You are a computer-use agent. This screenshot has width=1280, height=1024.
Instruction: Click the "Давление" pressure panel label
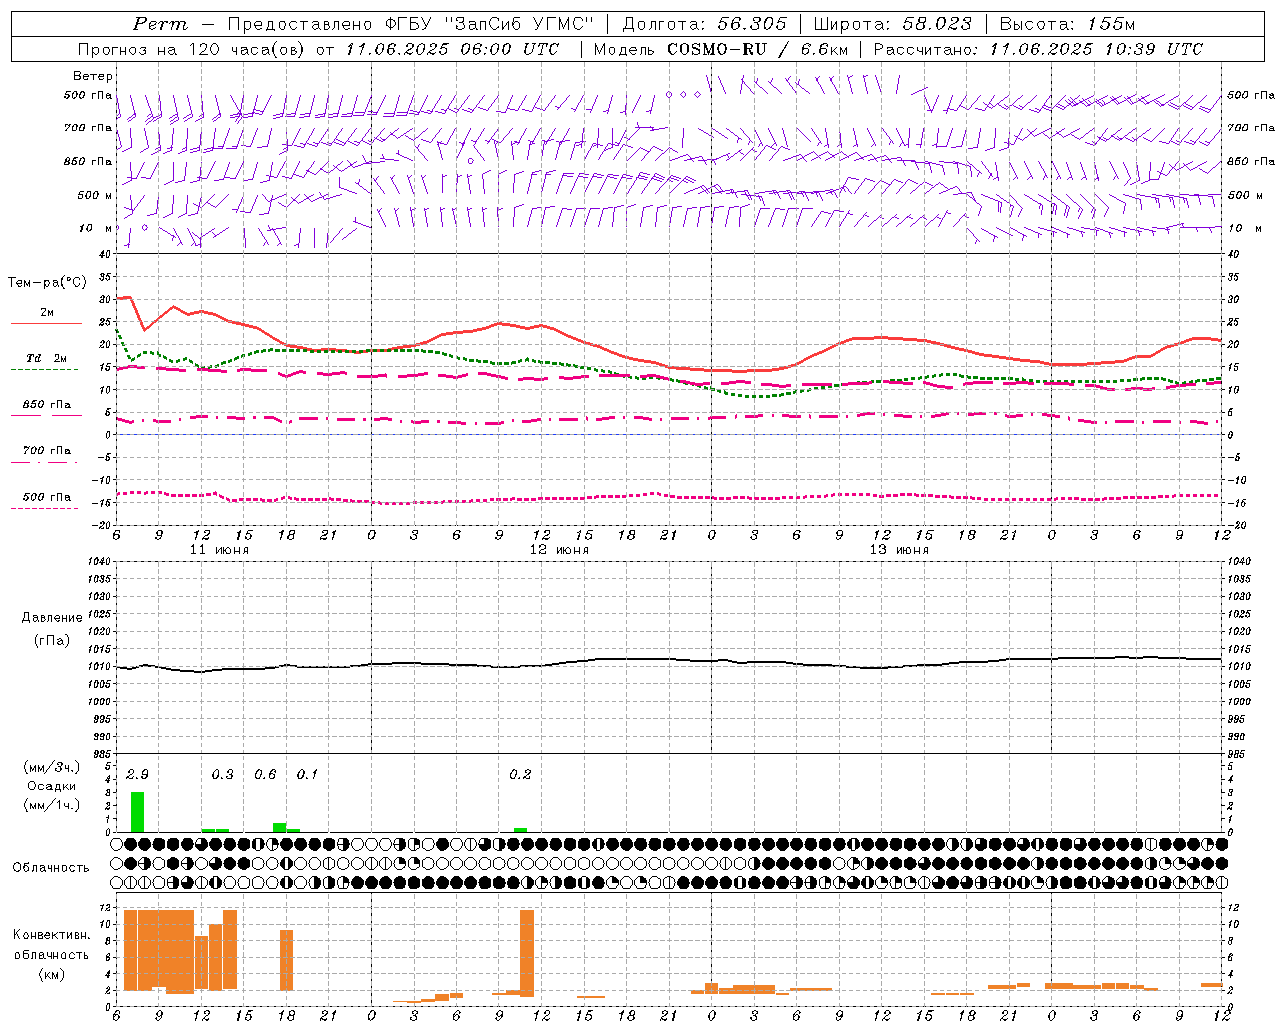pyautogui.click(x=52, y=618)
